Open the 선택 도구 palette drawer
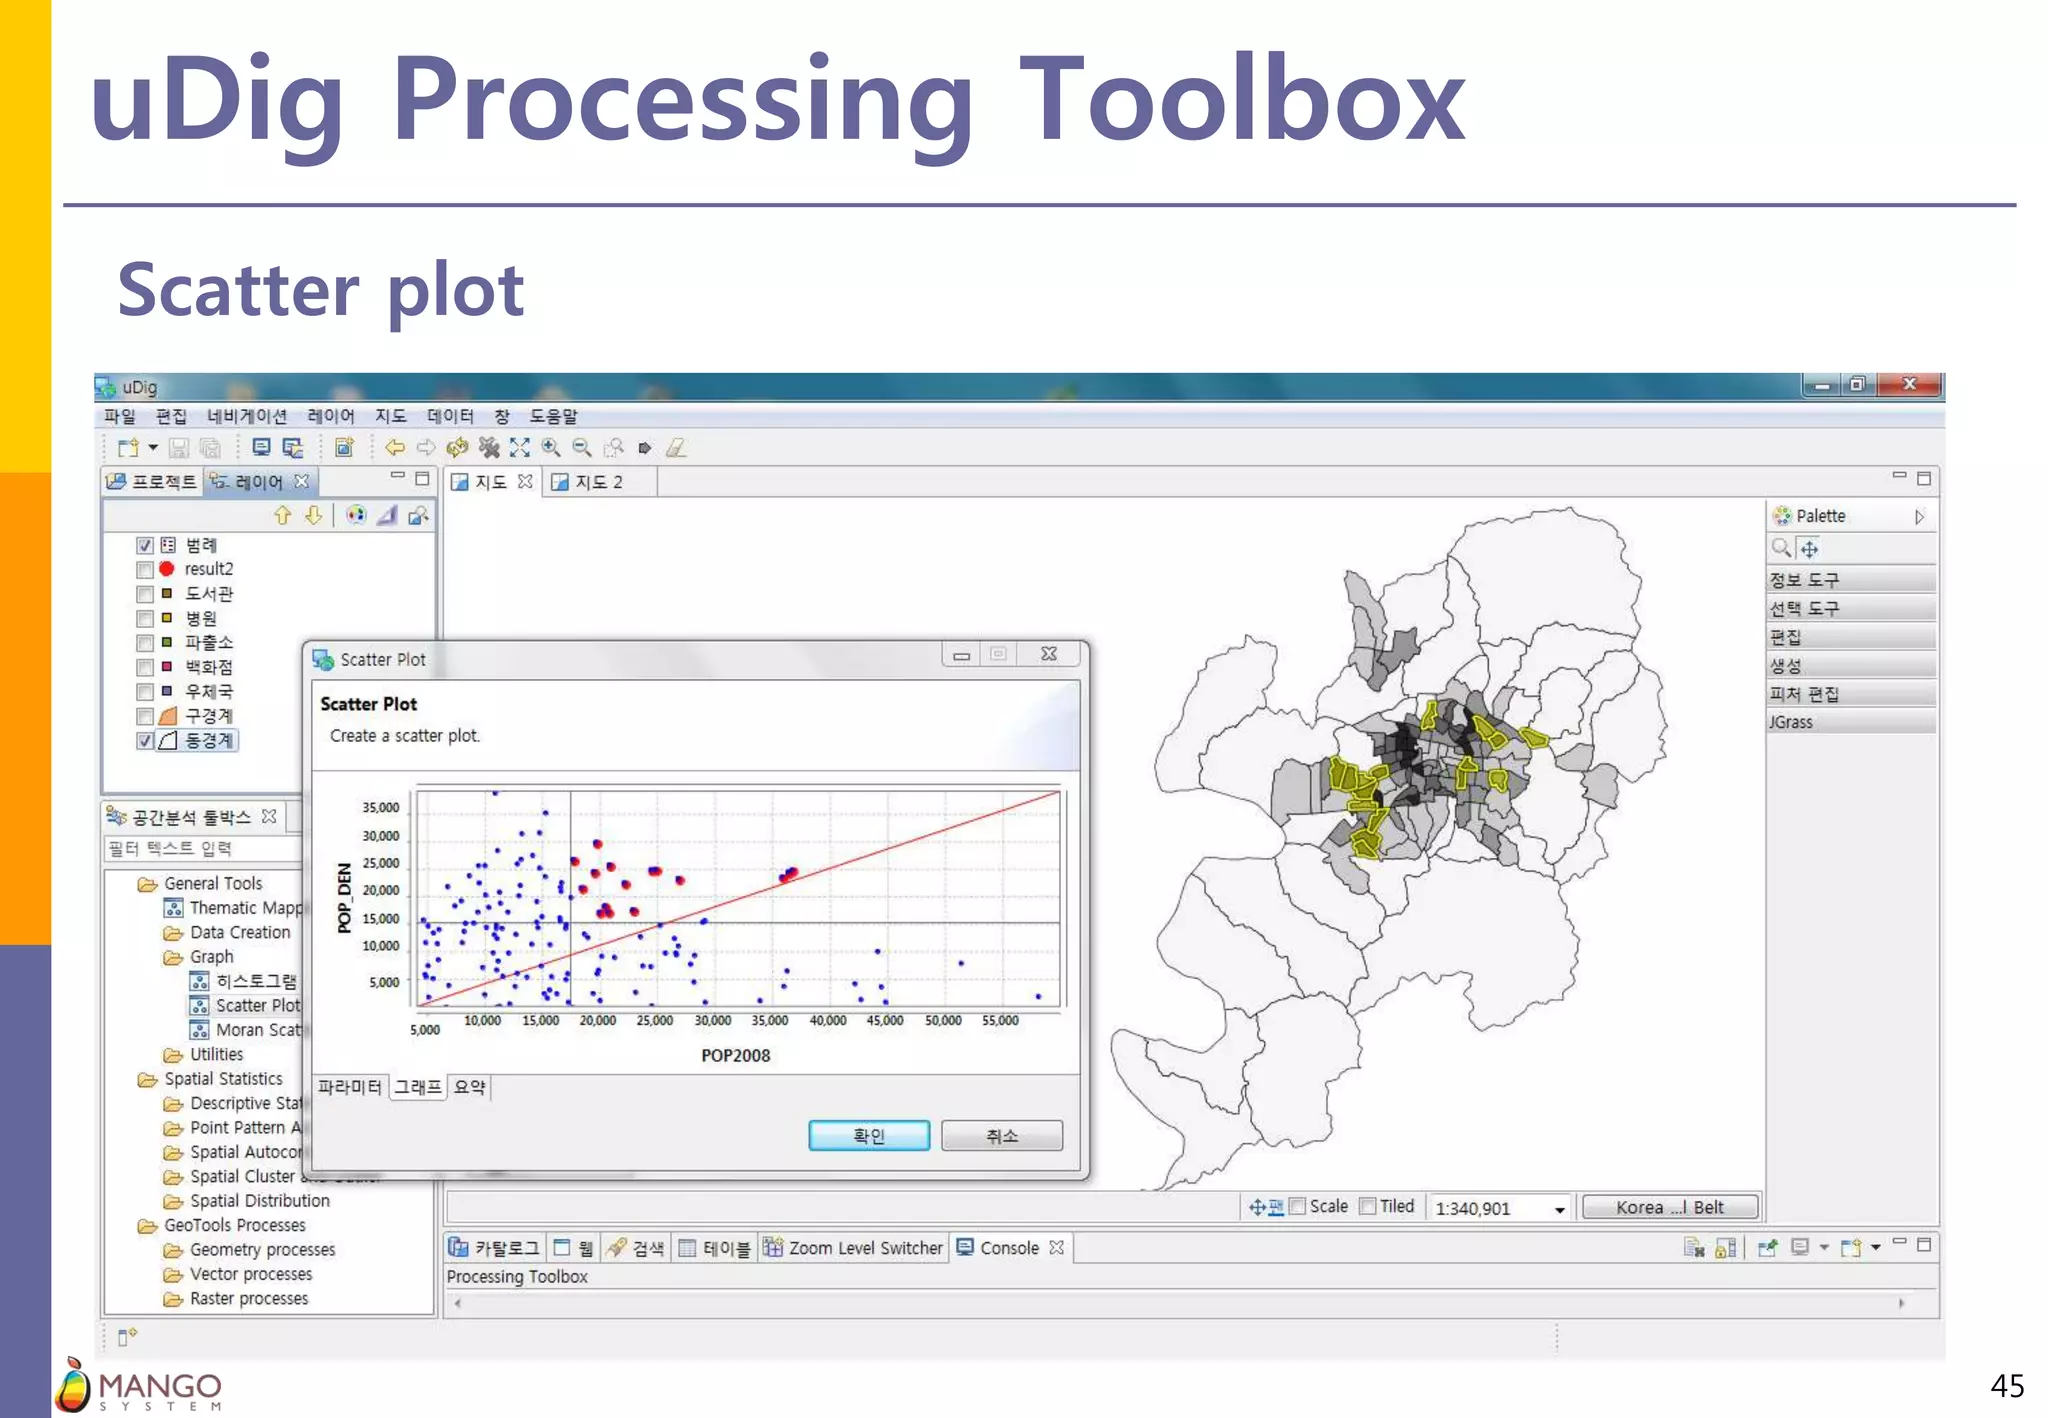This screenshot has height=1418, width=2048. (1851, 608)
